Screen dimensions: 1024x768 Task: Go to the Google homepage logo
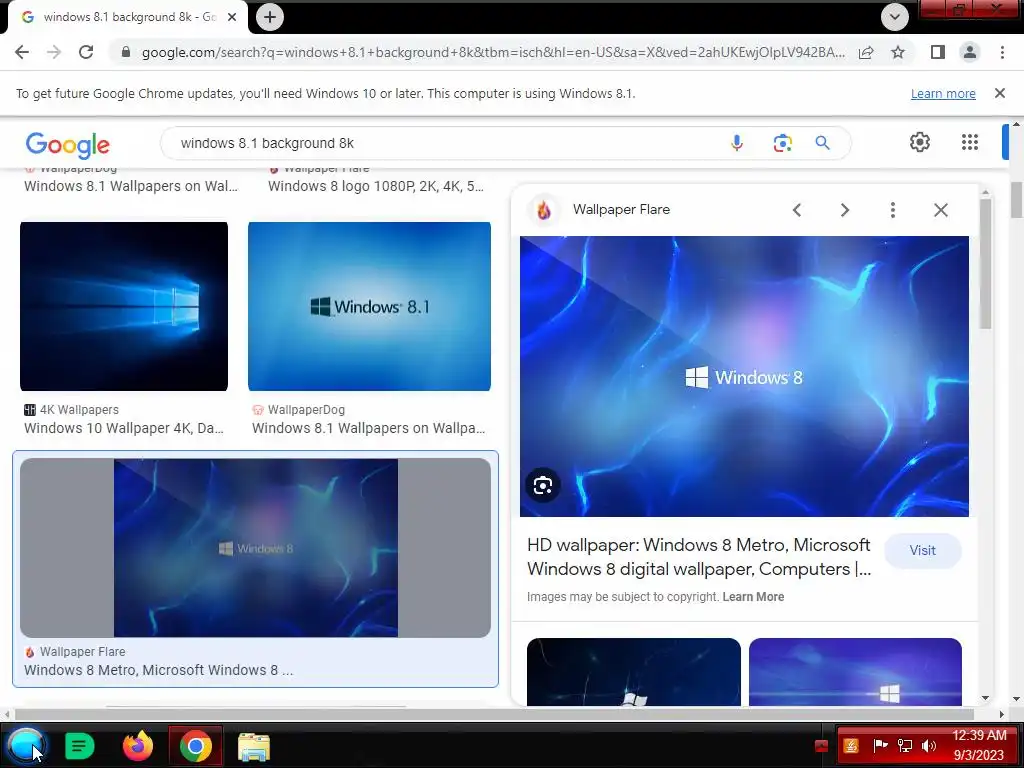(x=67, y=145)
